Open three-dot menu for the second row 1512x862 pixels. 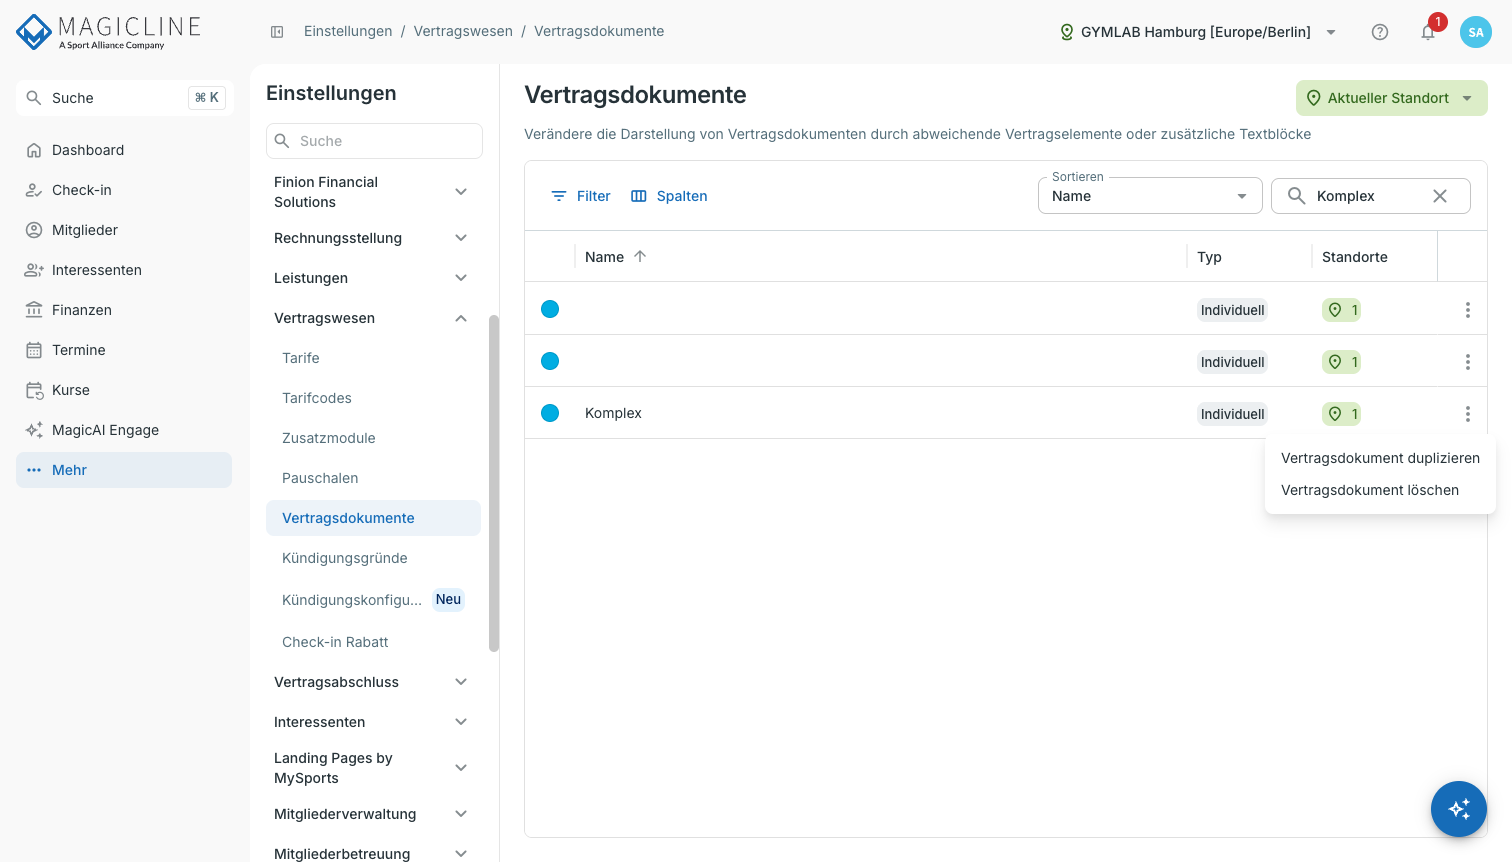point(1468,362)
